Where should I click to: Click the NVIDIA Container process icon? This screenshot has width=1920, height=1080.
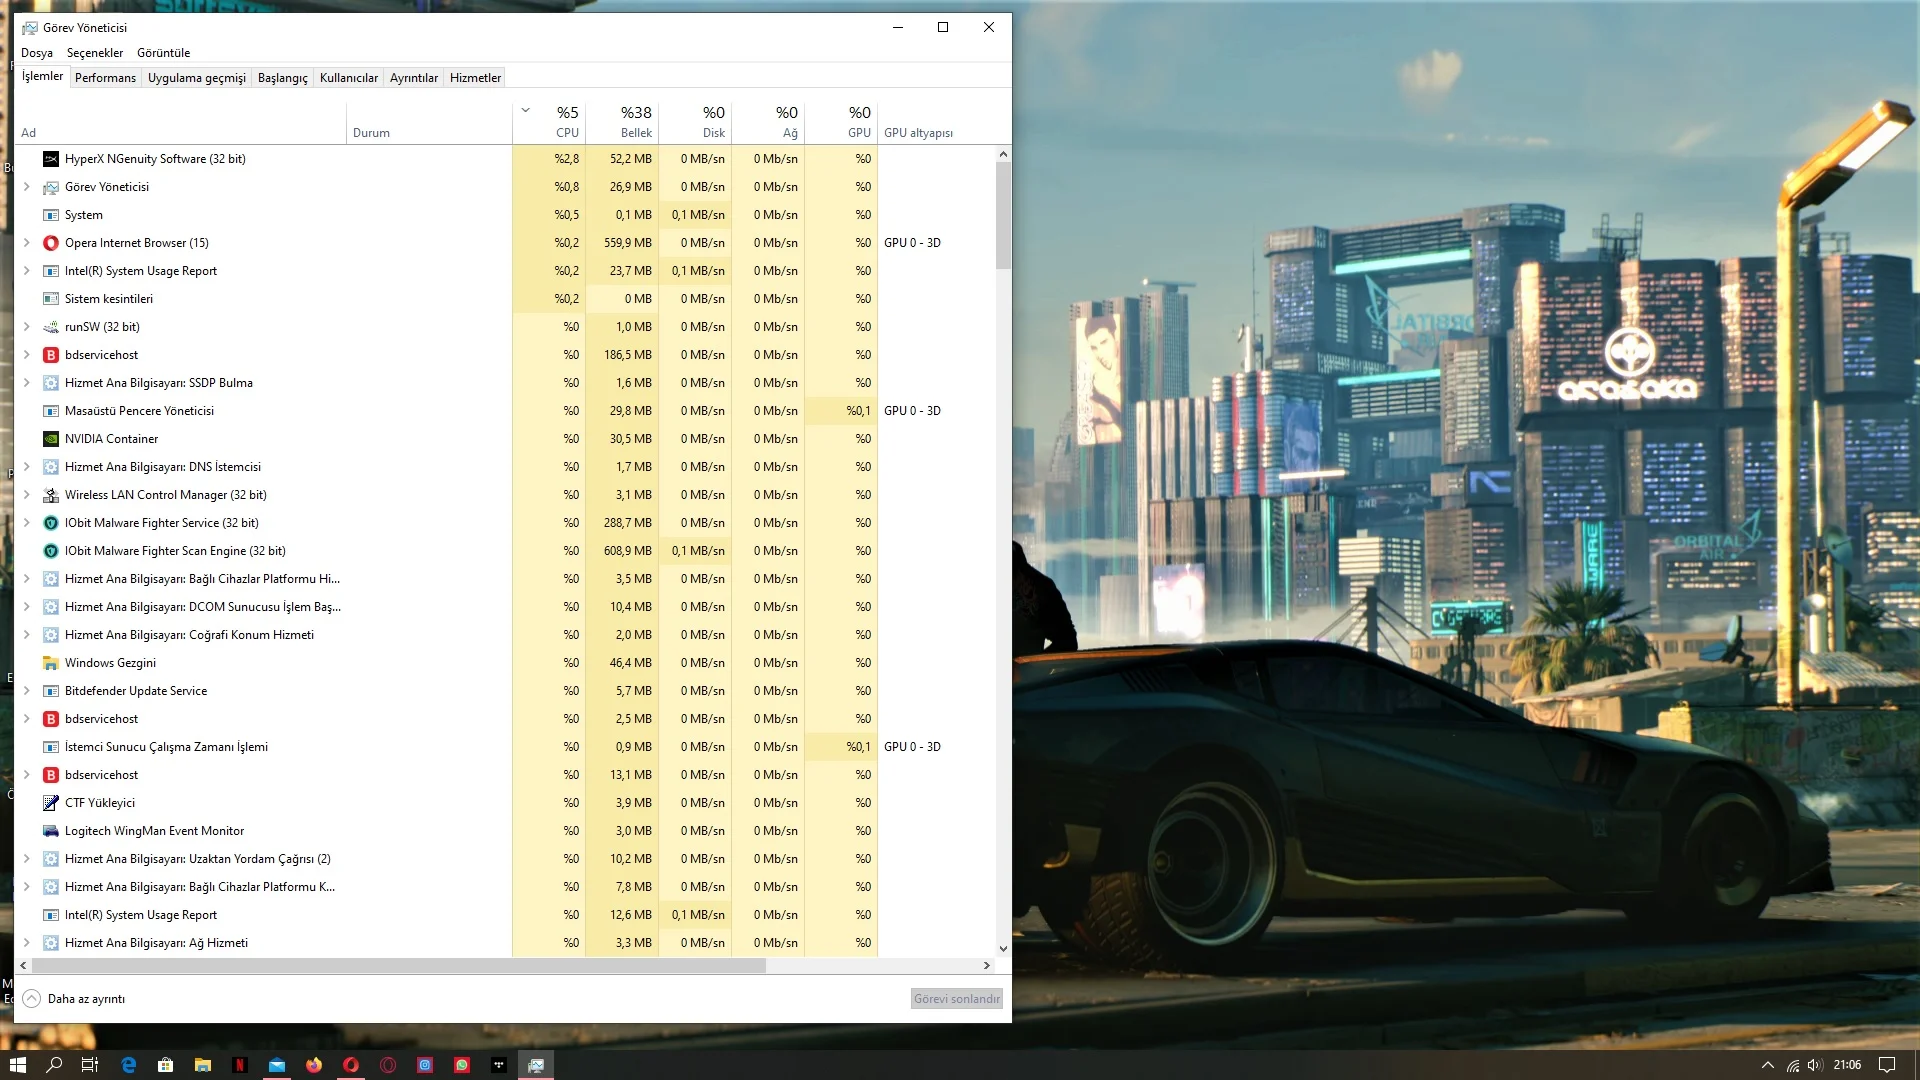[51, 439]
